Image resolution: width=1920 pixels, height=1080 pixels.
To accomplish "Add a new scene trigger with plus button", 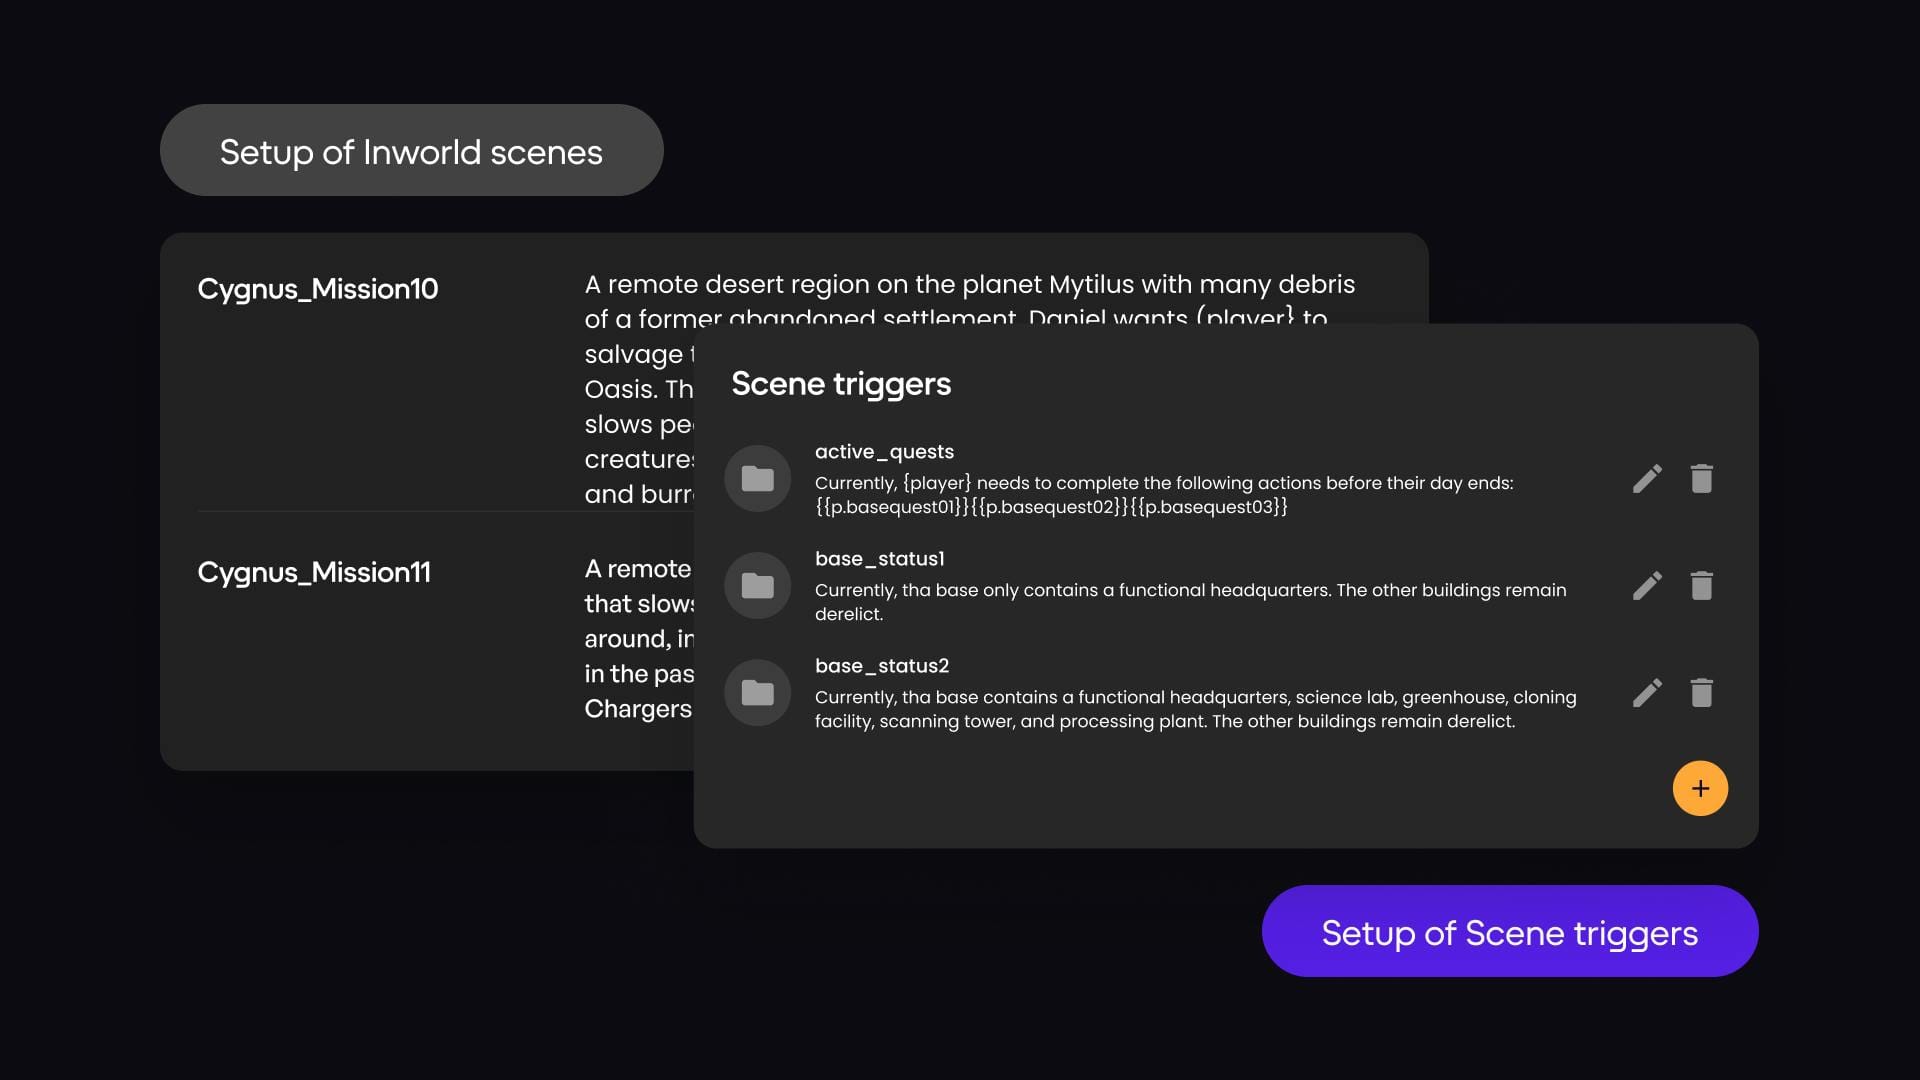I will click(x=1700, y=789).
